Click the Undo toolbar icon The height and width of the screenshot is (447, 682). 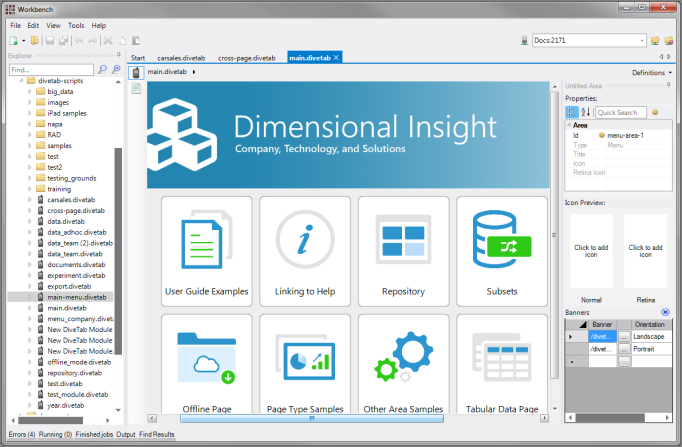point(79,40)
